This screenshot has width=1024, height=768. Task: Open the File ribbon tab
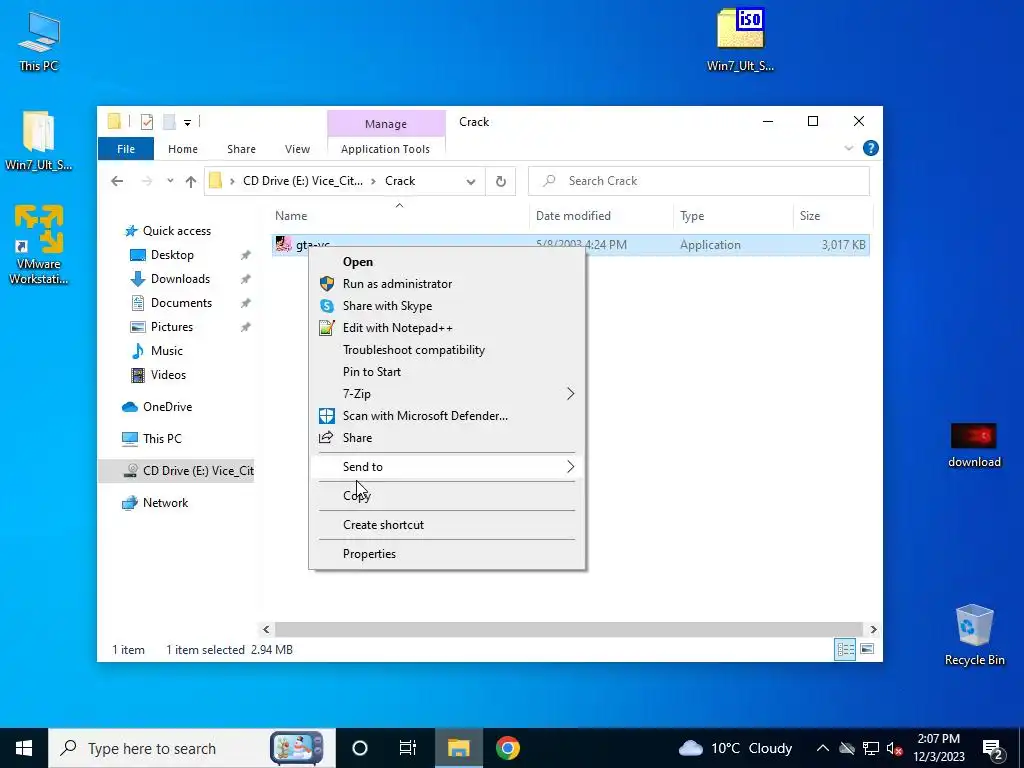pyautogui.click(x=126, y=149)
